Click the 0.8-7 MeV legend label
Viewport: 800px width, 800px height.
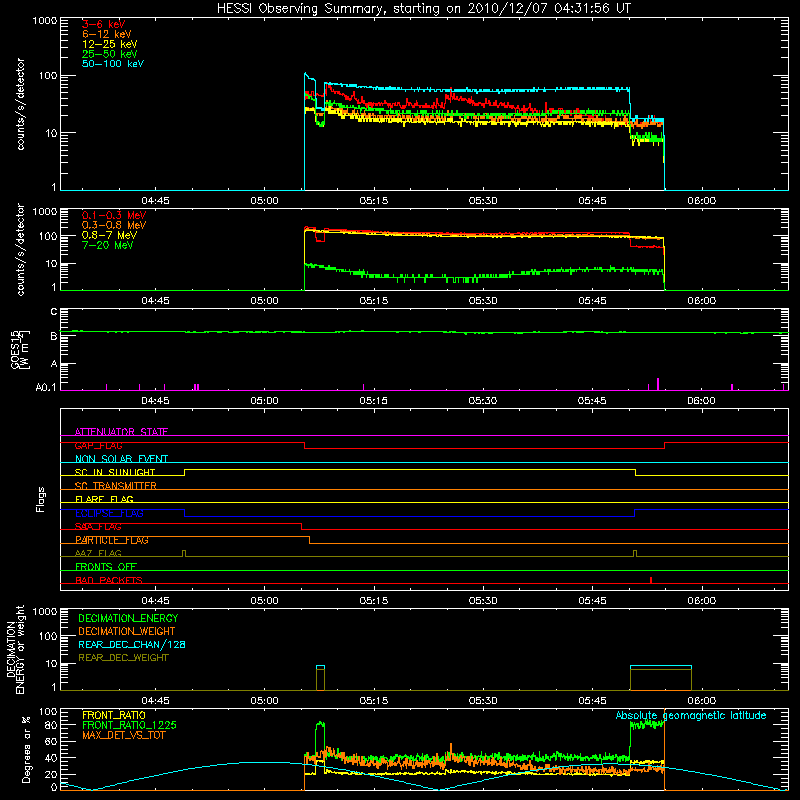pyautogui.click(x=109, y=235)
